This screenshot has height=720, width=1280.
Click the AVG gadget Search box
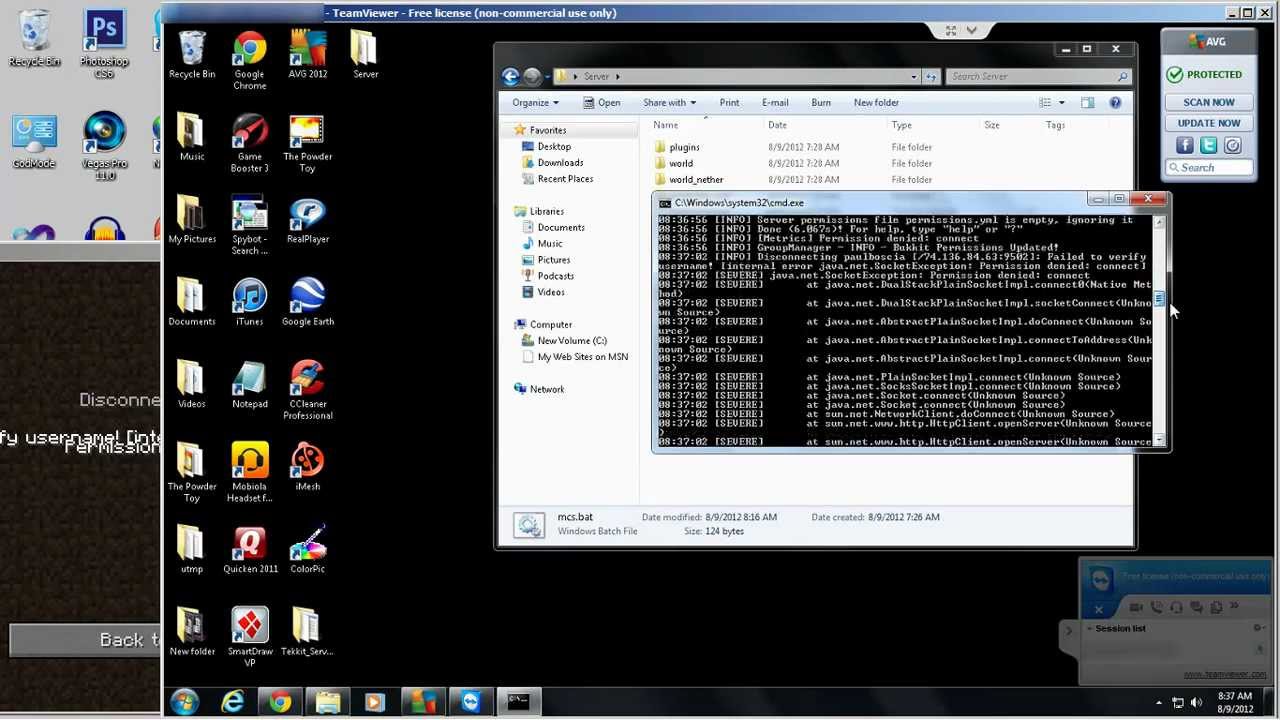pos(1209,168)
